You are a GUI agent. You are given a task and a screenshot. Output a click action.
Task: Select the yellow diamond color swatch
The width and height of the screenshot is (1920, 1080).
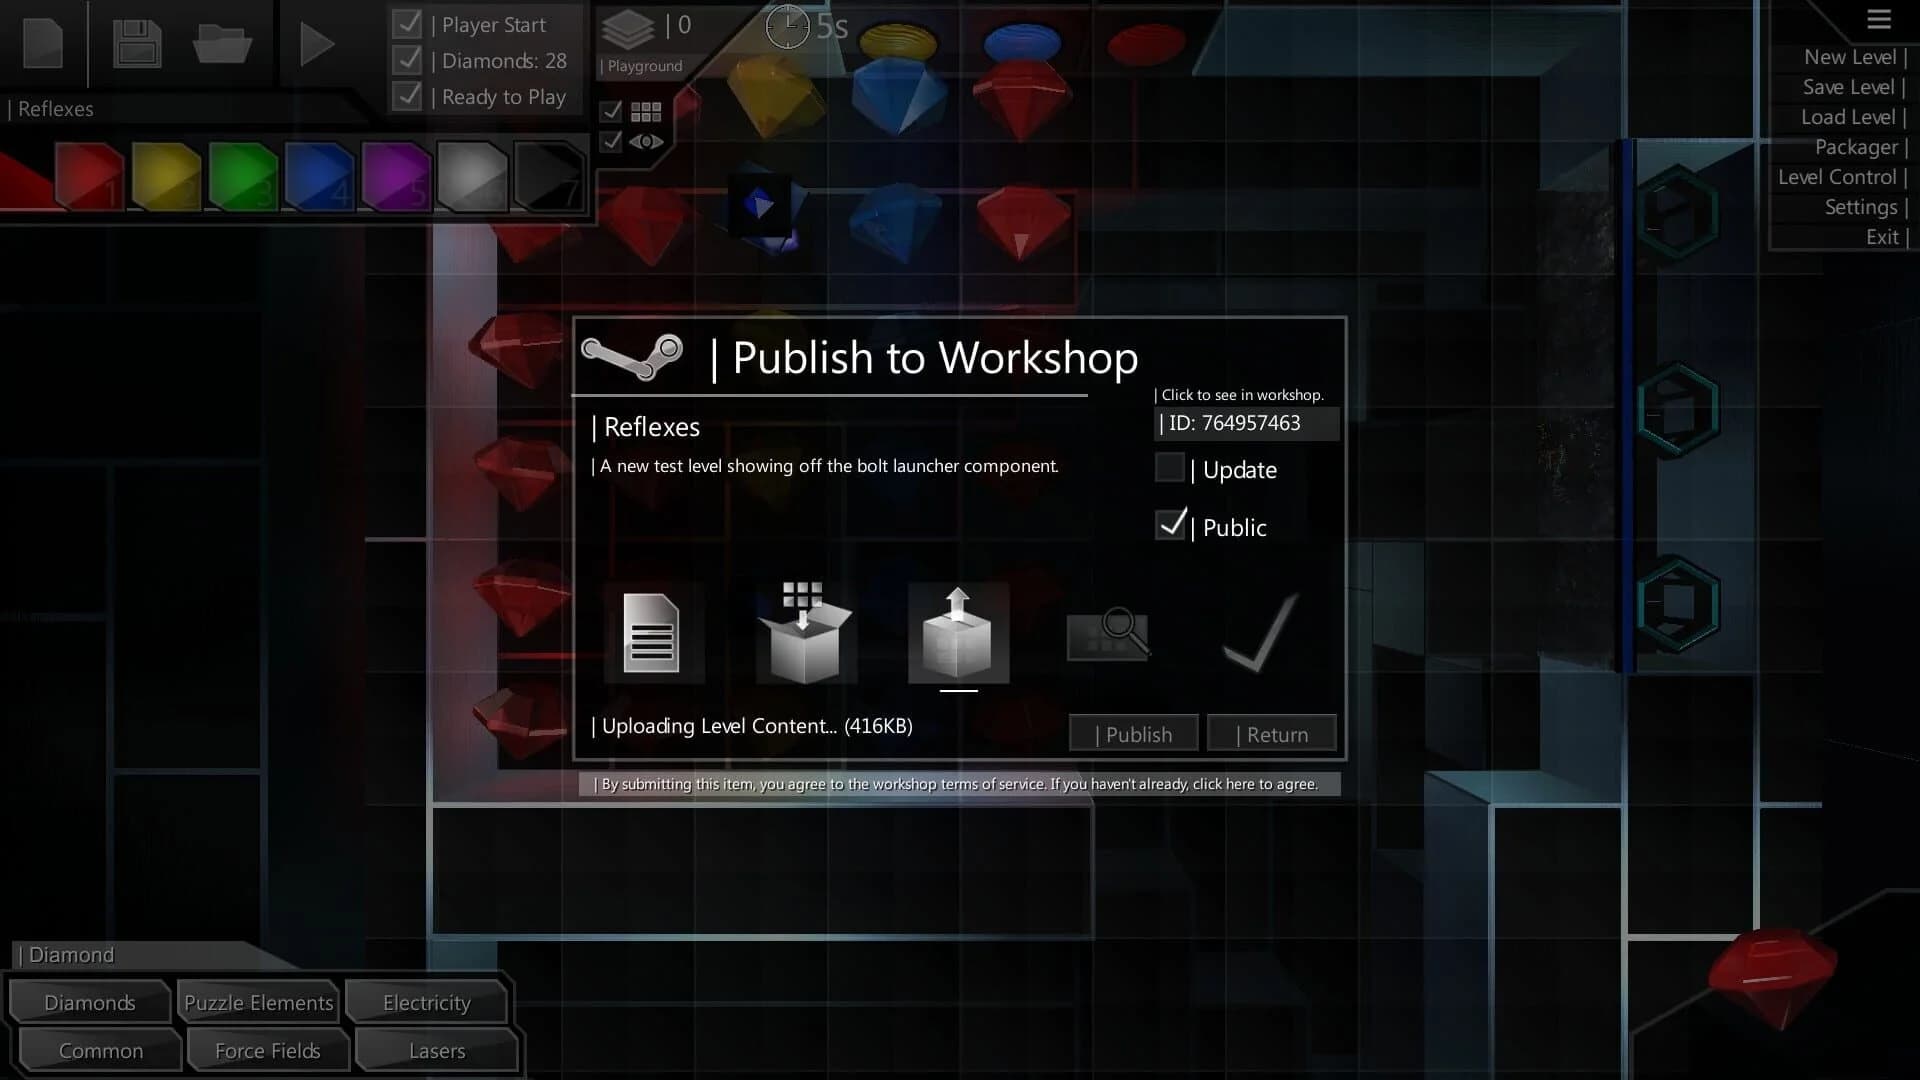coord(166,177)
